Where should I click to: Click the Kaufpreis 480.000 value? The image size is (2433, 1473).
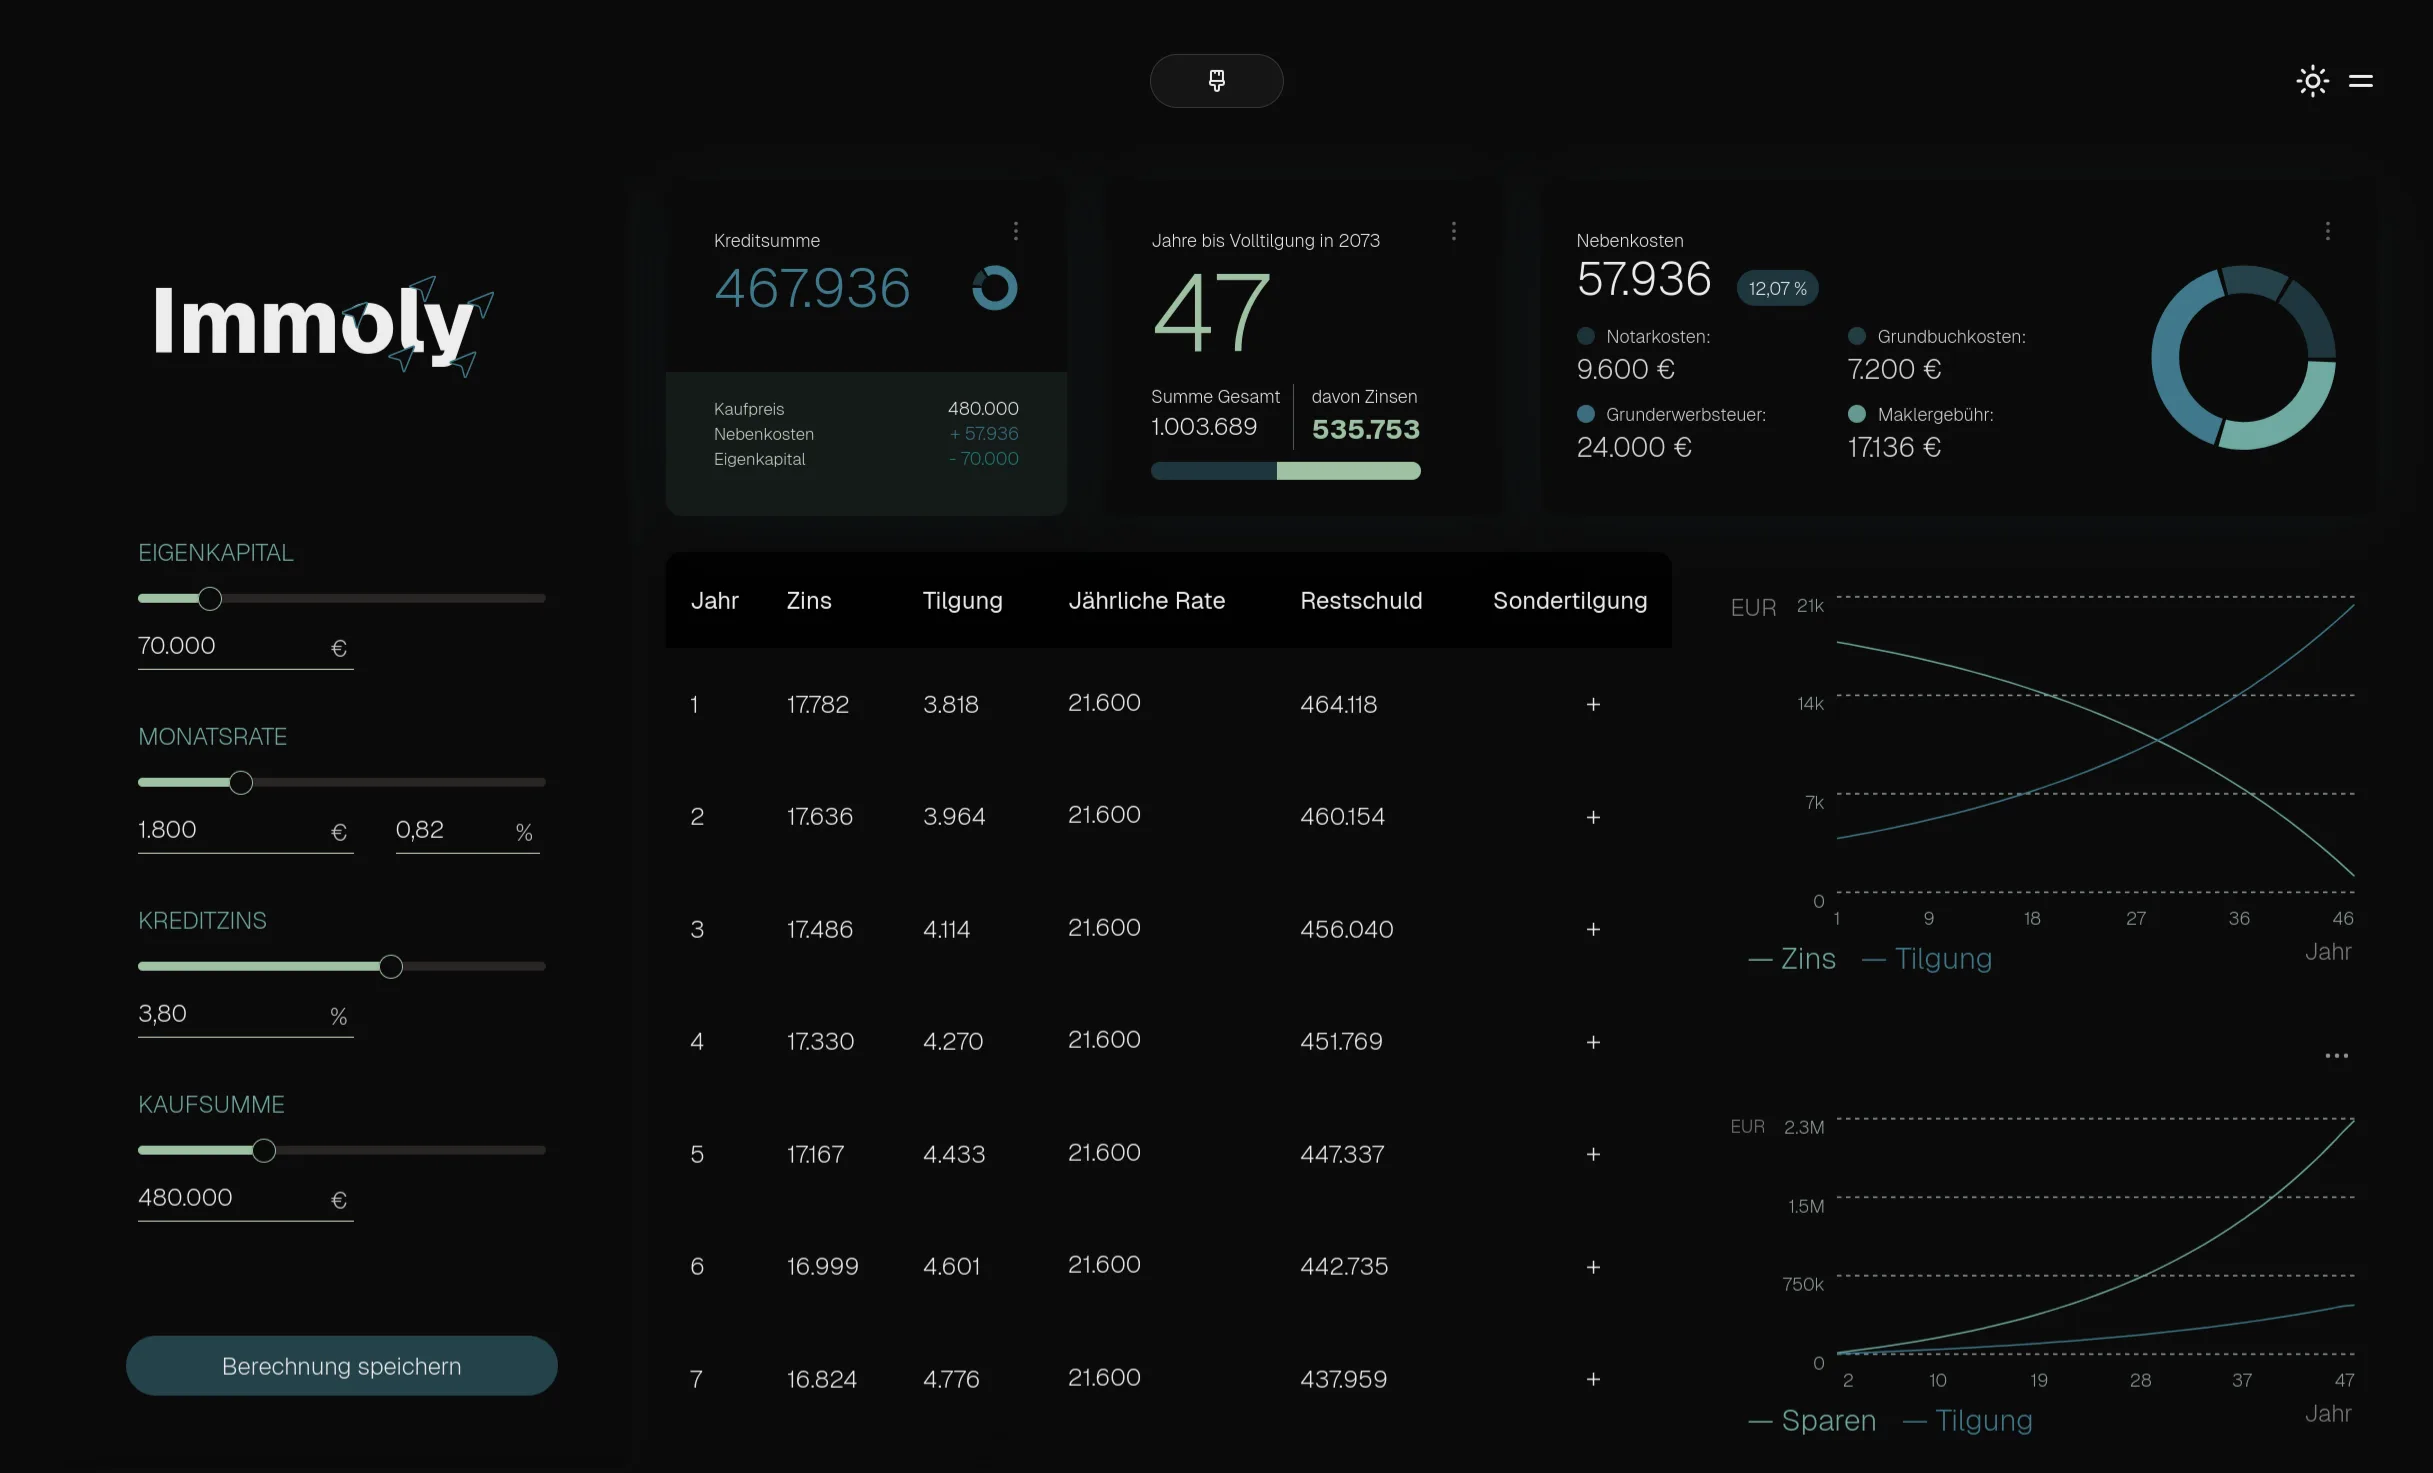coord(983,409)
